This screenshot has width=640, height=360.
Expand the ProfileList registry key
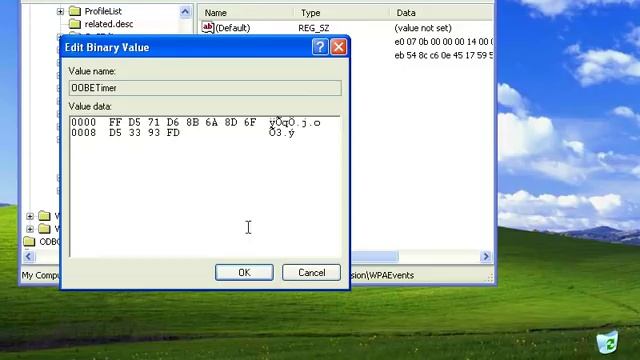(x=60, y=11)
